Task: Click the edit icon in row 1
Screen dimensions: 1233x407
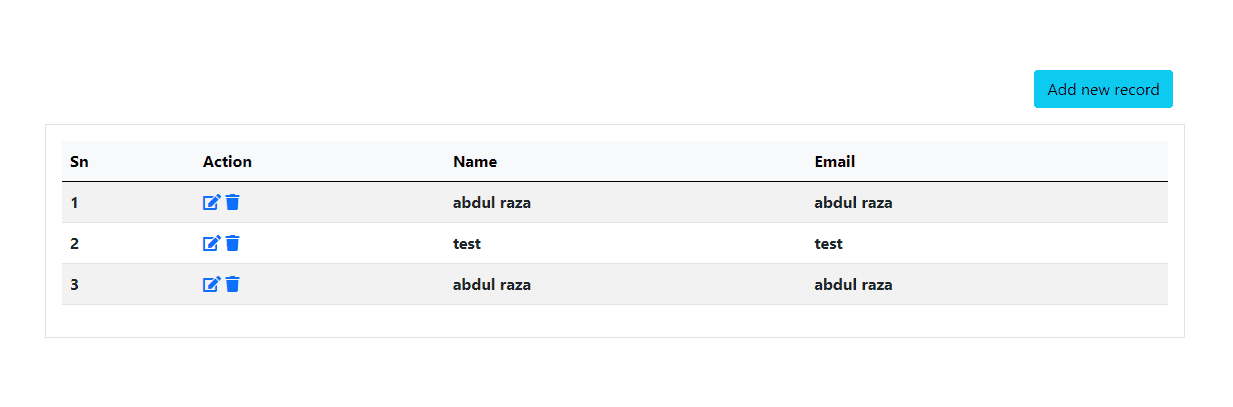Action: pos(211,203)
